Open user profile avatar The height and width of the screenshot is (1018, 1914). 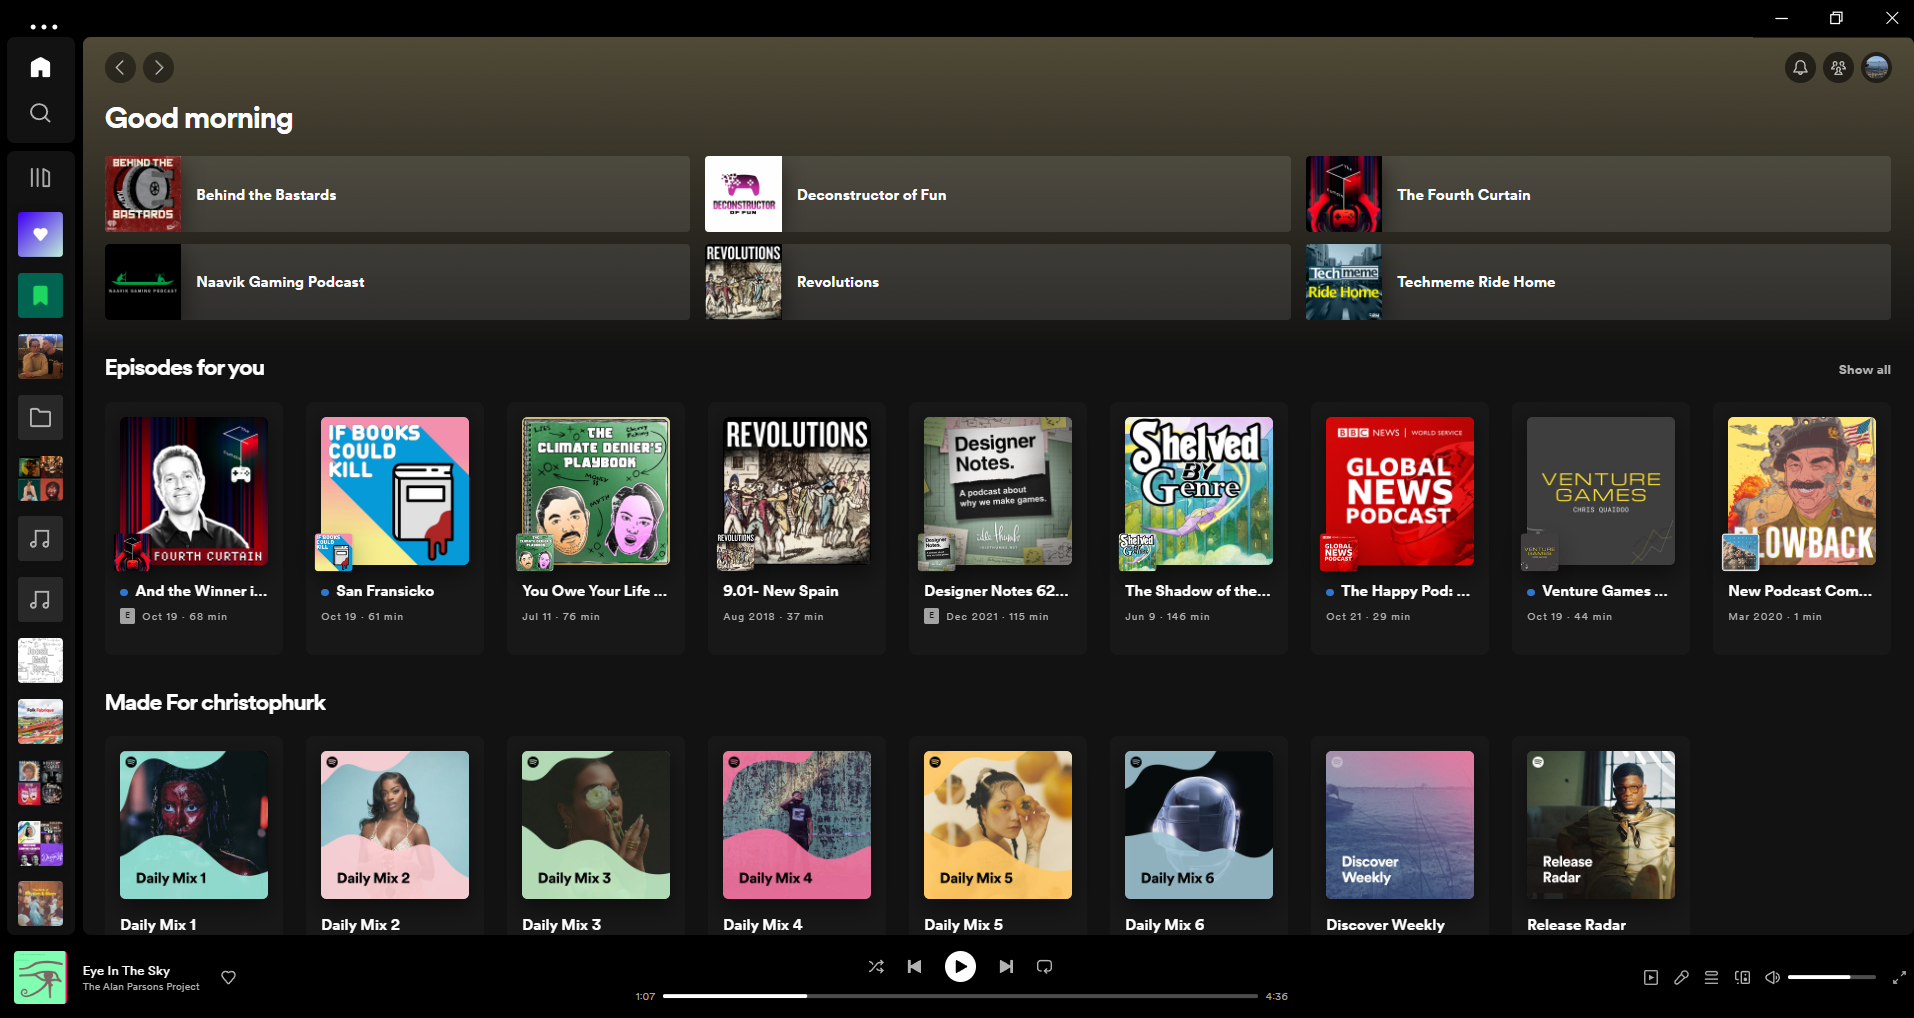tap(1876, 67)
